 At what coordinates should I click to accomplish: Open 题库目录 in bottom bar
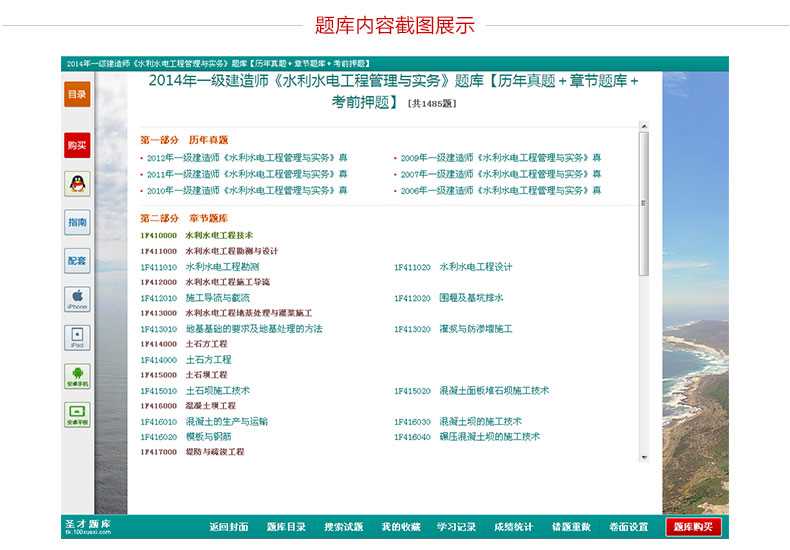click(x=286, y=527)
